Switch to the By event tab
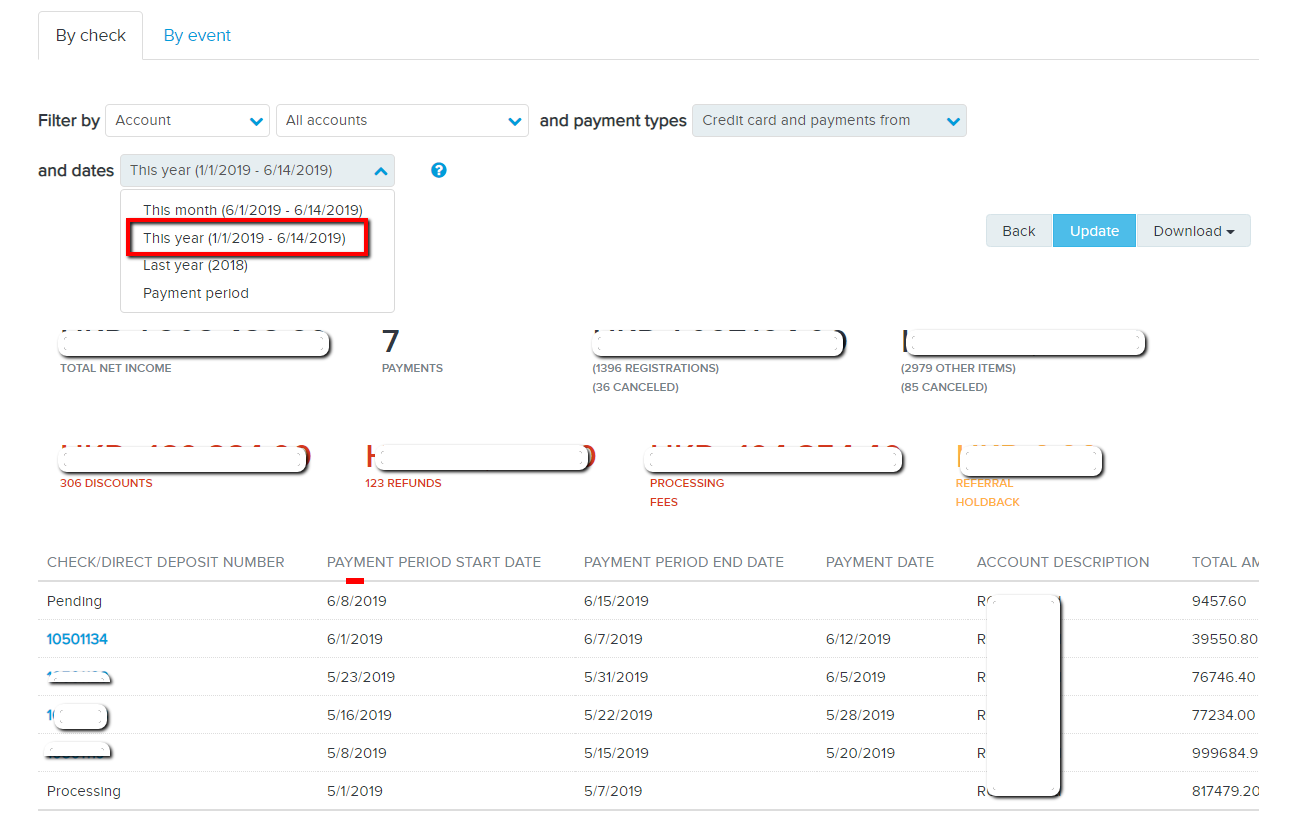This screenshot has width=1294, height=833. pos(197,36)
